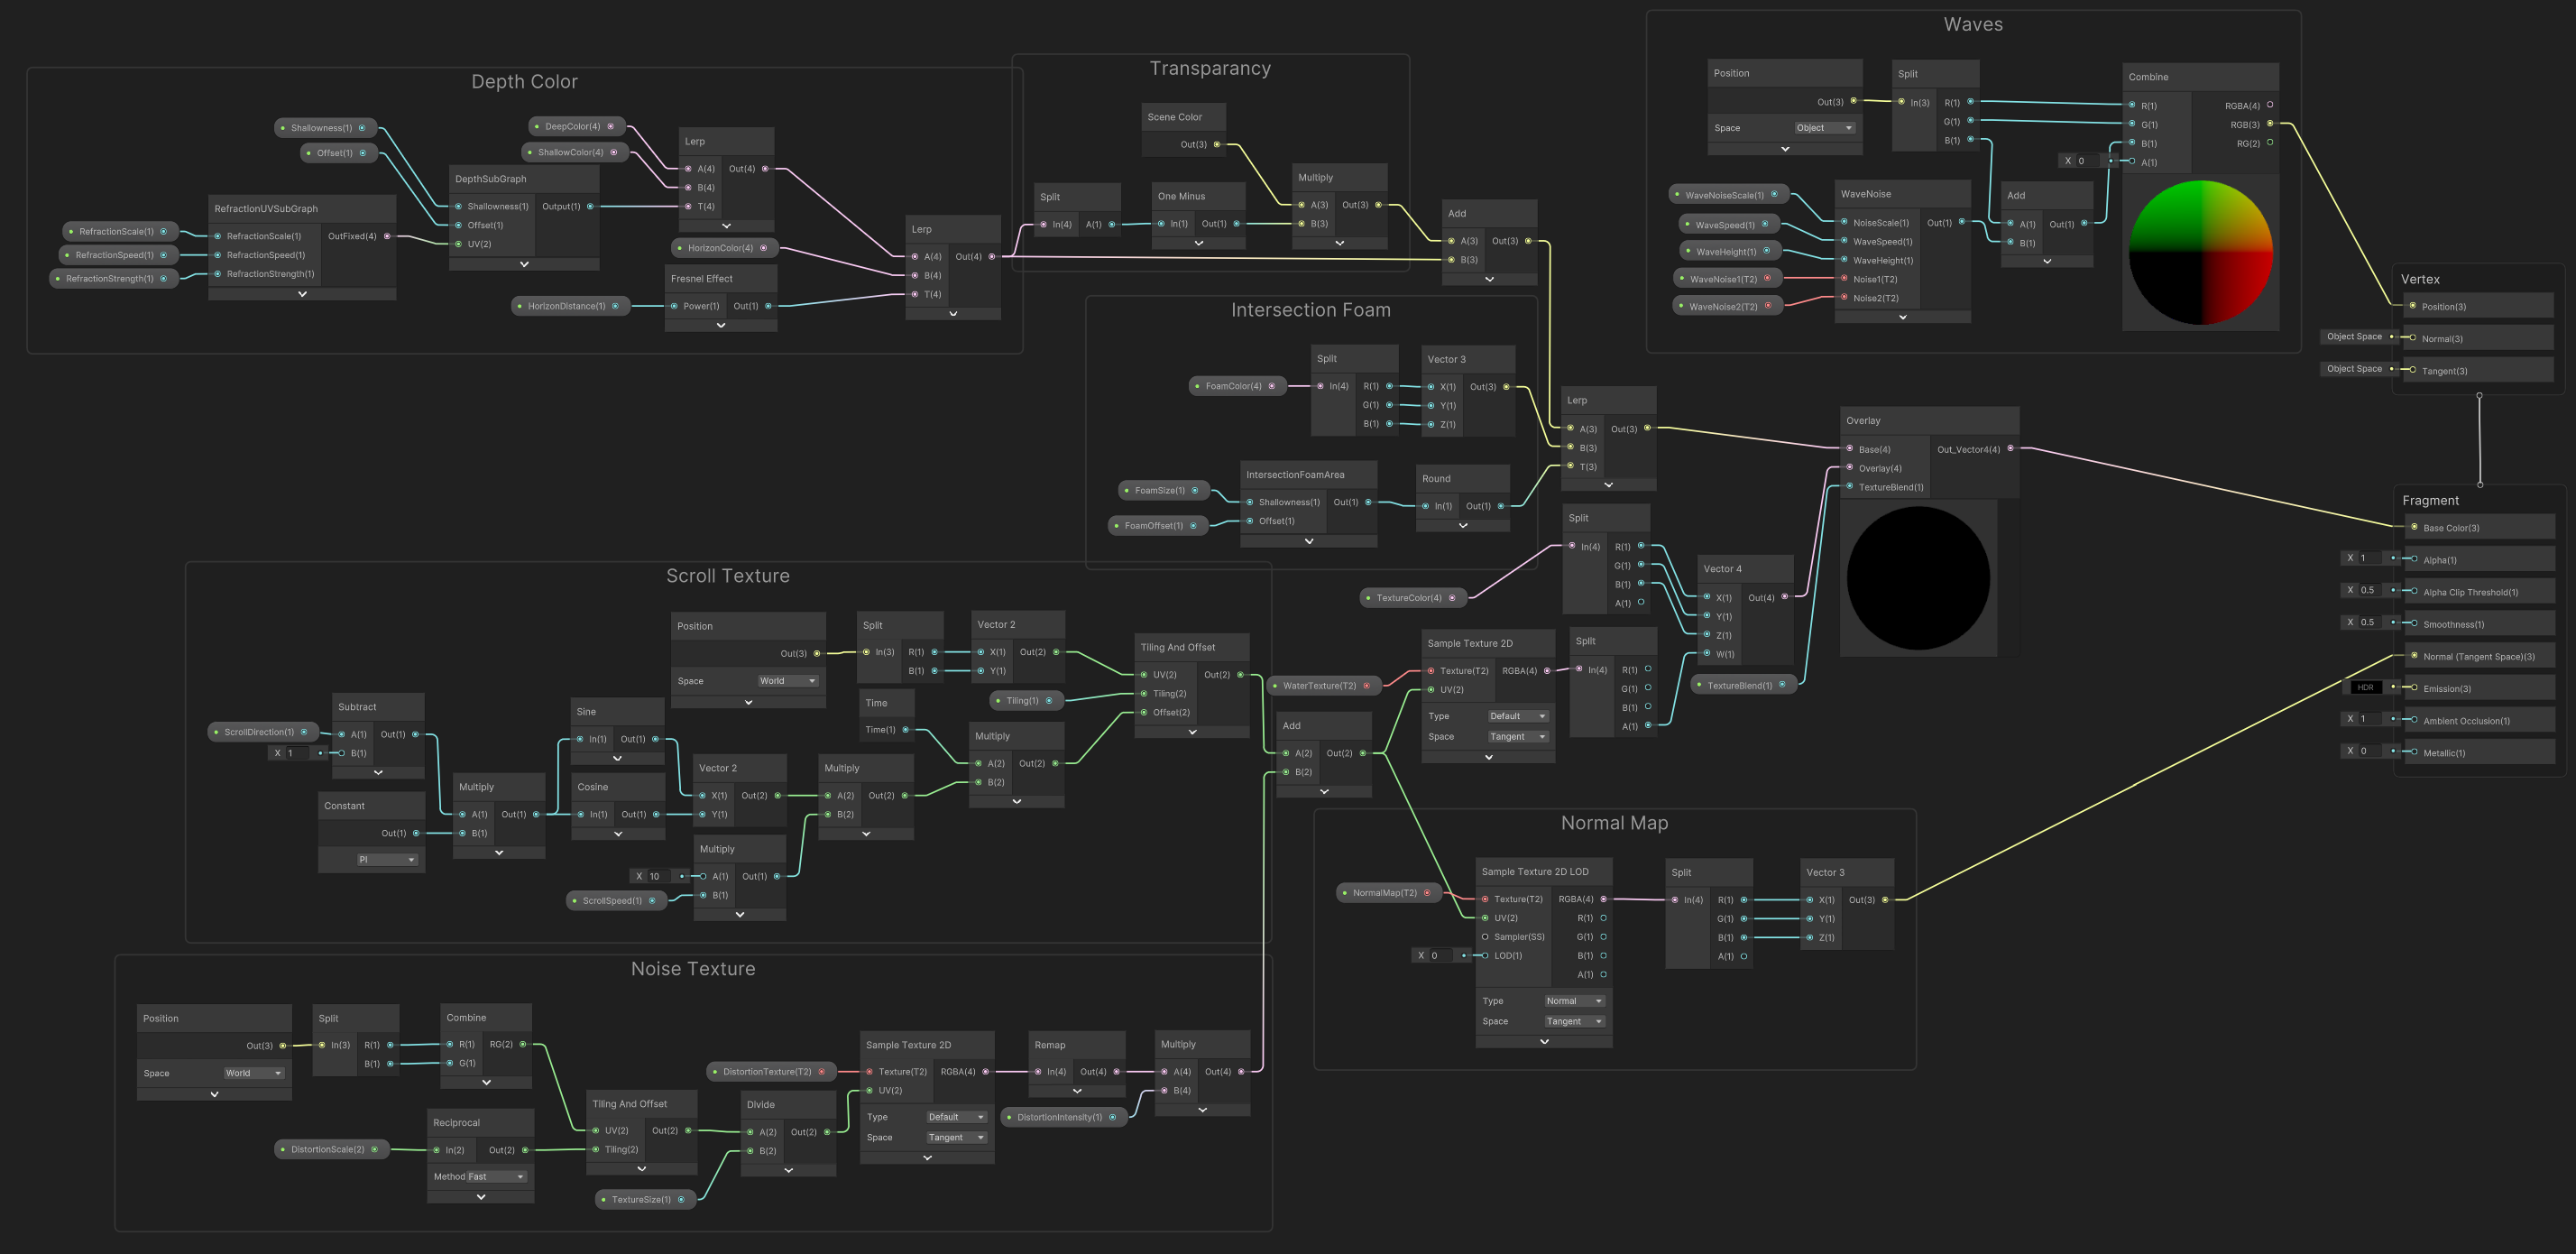
Task: Click RGBA(4) output port on Combine node
Action: coord(2269,105)
